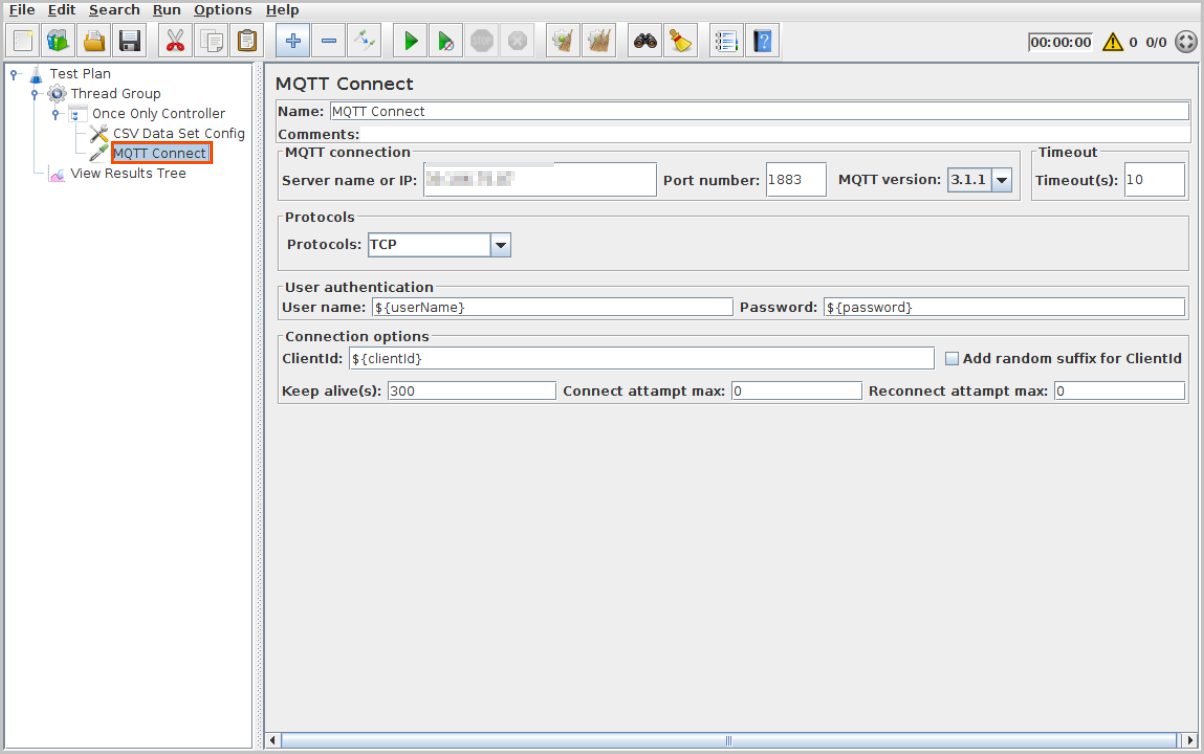1204x754 pixels.
Task: Click the Timeout(s) field
Action: coord(1154,180)
